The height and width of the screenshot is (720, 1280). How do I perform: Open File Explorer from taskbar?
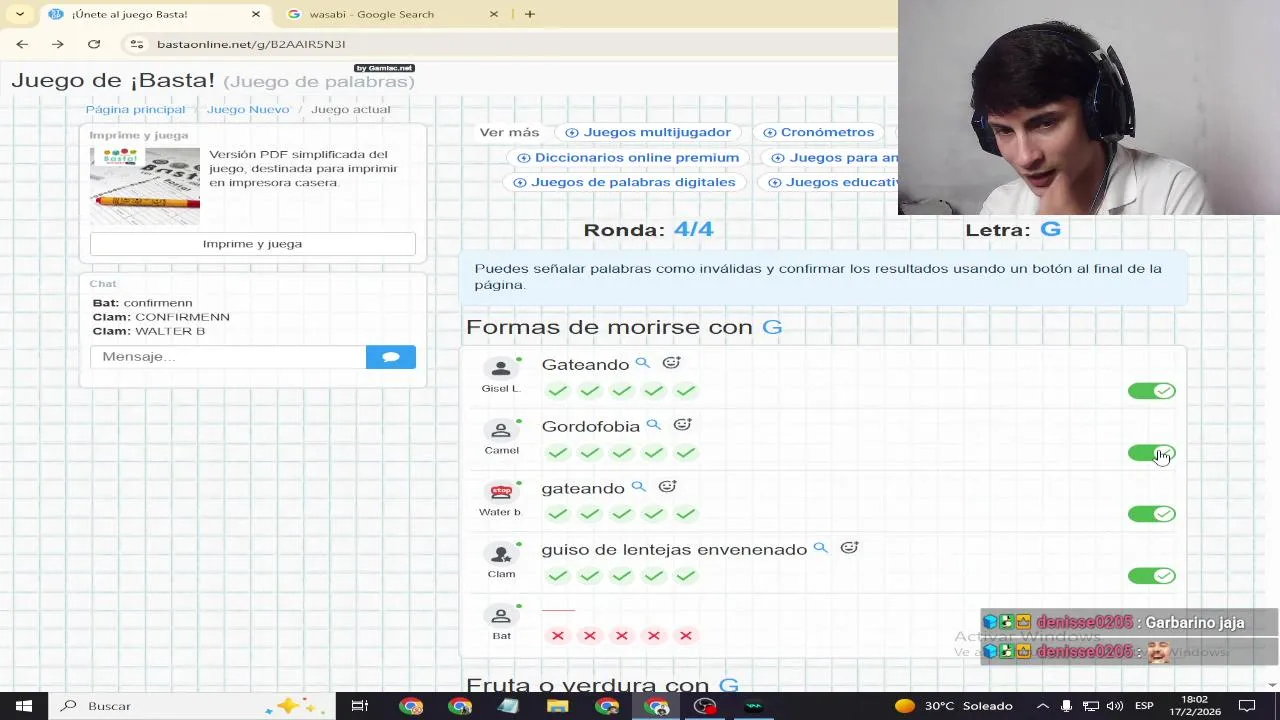click(x=558, y=706)
